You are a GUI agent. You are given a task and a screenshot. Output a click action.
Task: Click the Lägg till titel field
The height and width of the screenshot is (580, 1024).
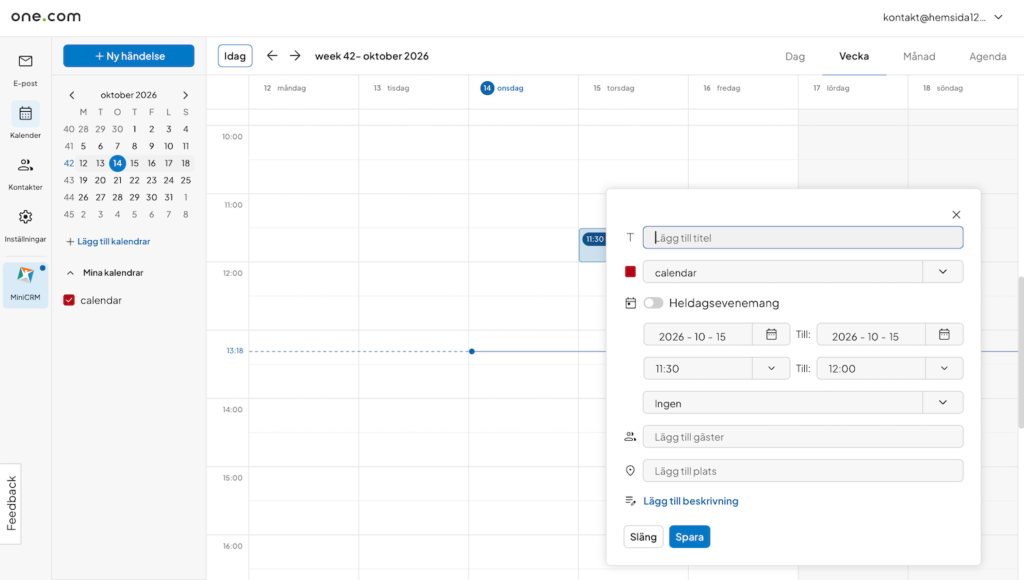click(x=803, y=238)
